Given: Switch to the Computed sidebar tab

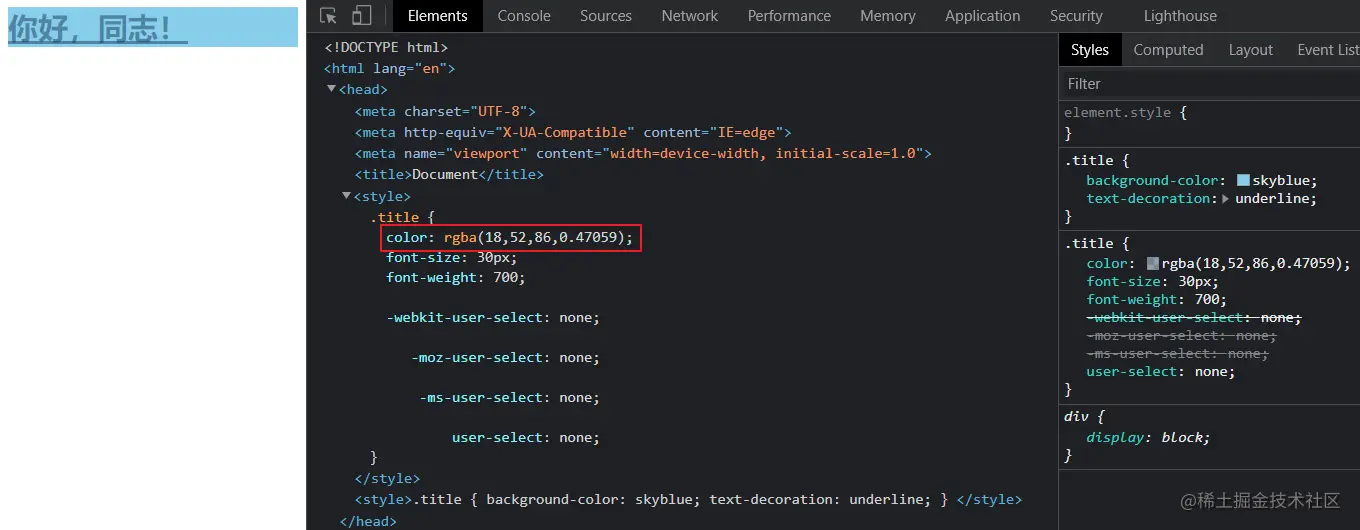Looking at the screenshot, I should click(1168, 50).
